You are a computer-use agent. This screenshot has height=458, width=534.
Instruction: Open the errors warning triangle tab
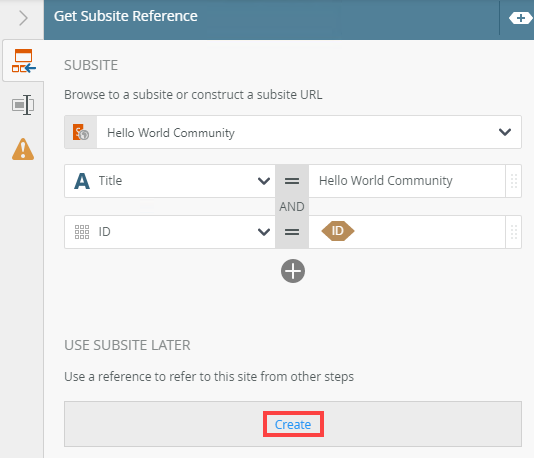click(23, 149)
